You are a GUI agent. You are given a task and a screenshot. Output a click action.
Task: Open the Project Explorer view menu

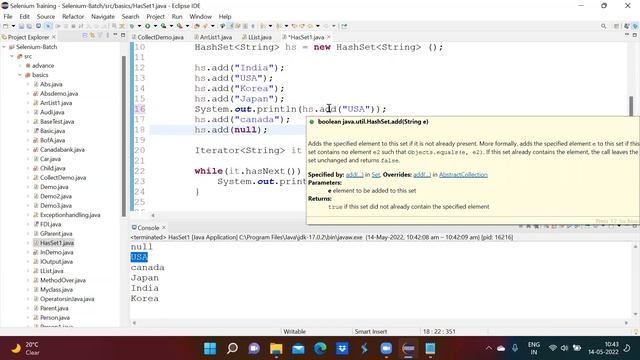pyautogui.click(x=107, y=36)
